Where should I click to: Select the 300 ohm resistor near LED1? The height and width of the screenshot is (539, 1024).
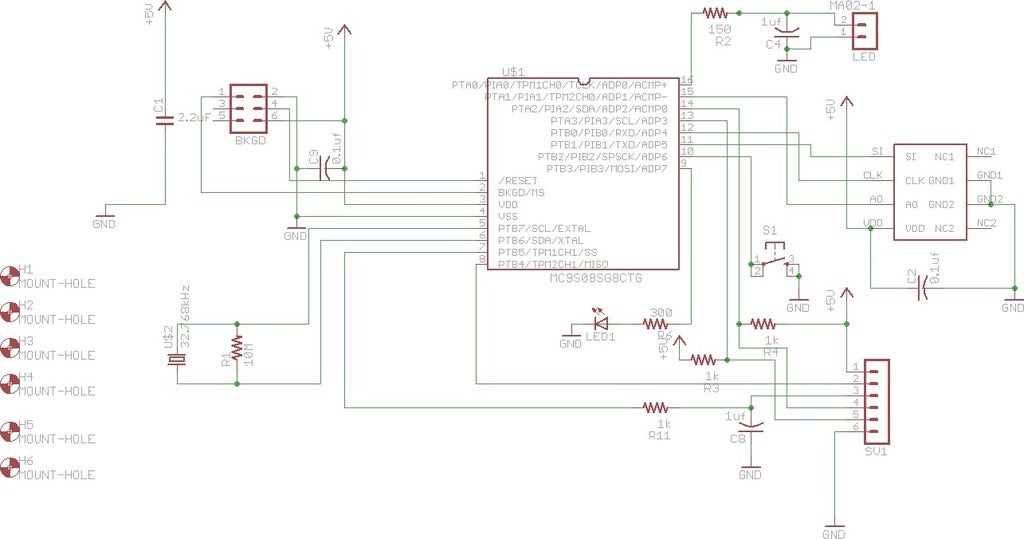pos(656,323)
